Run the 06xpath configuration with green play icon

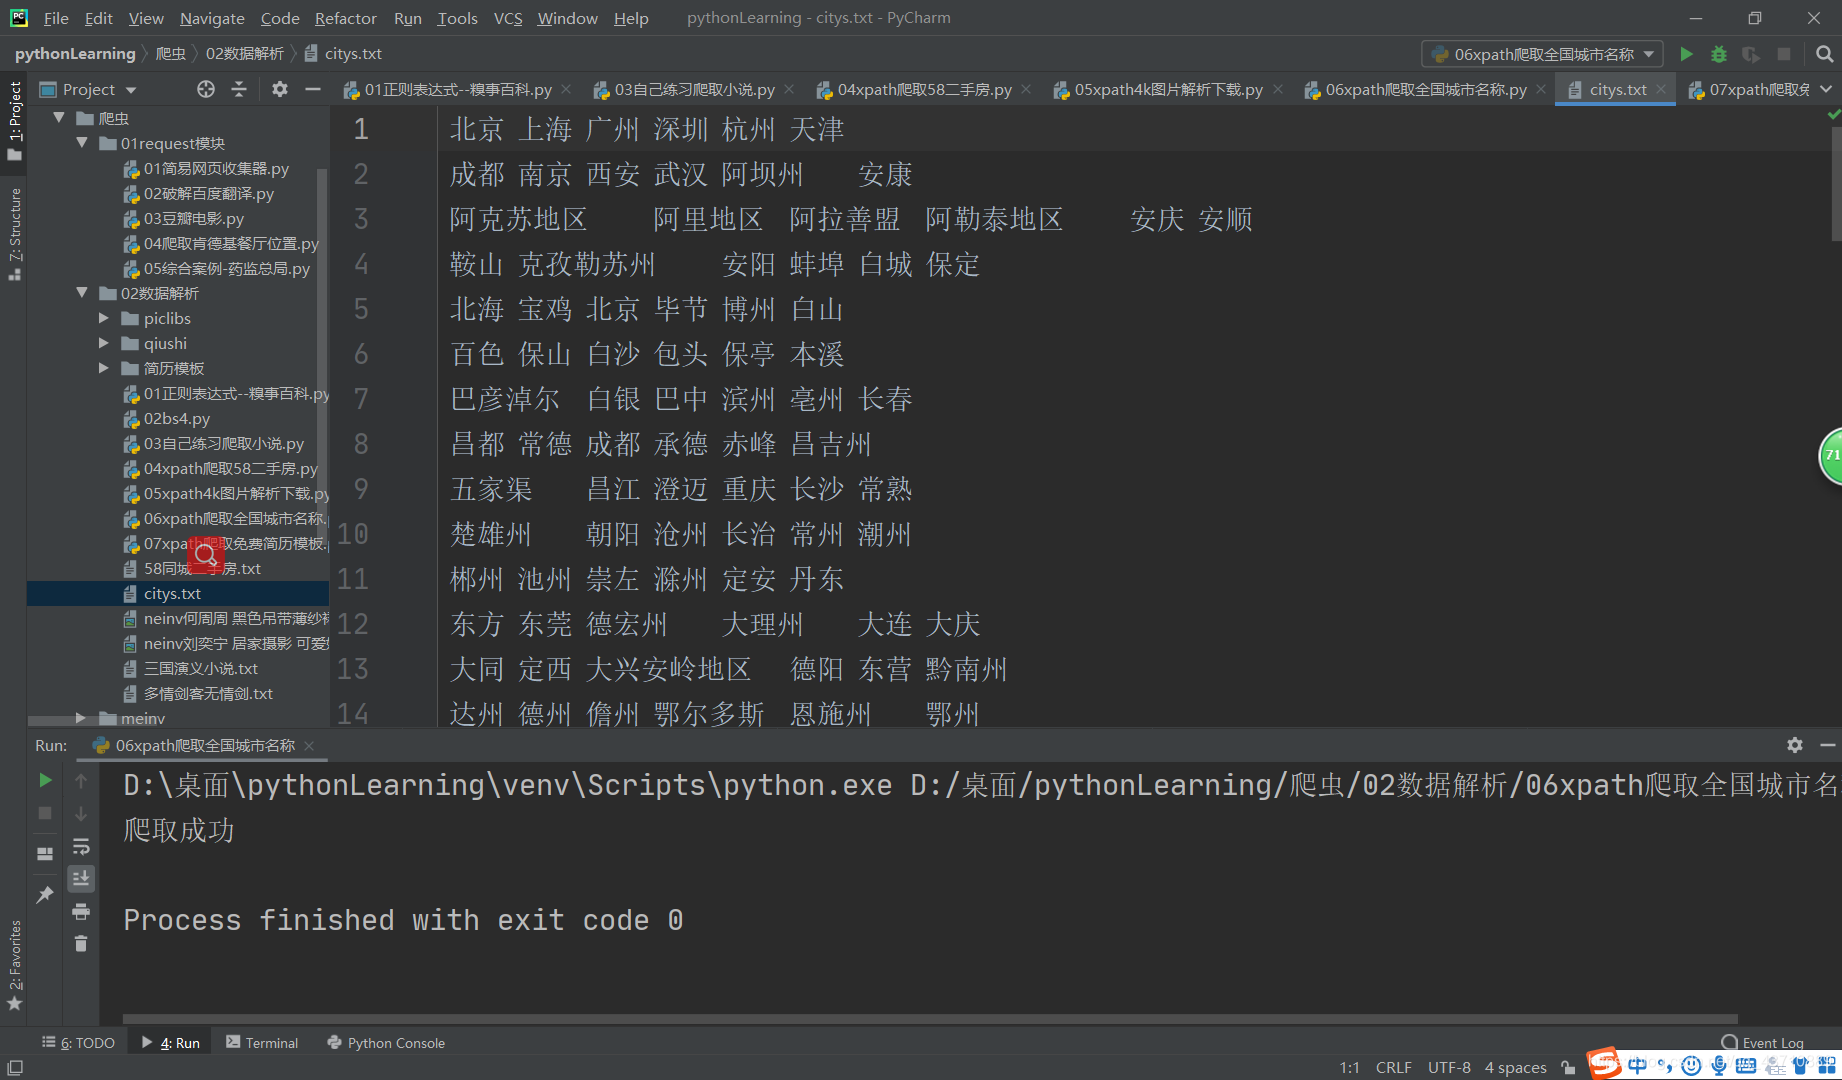1687,54
